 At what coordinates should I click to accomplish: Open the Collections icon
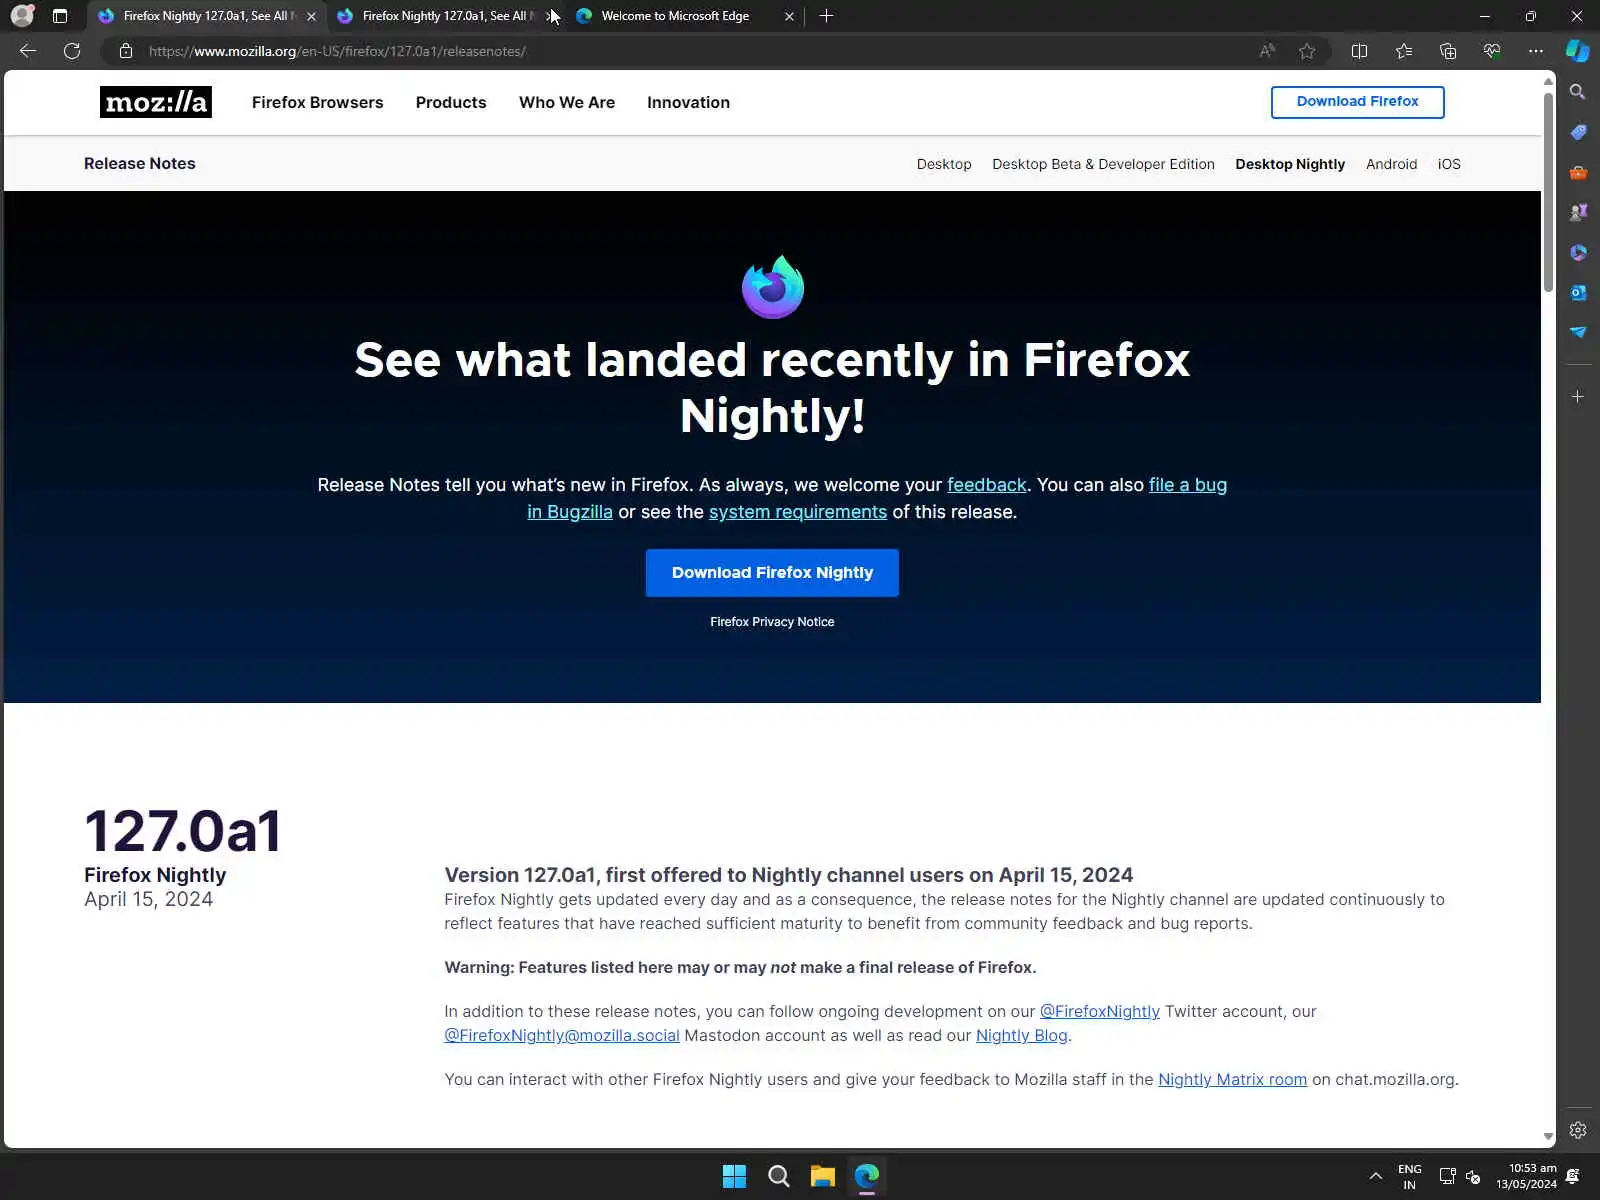pos(1448,51)
